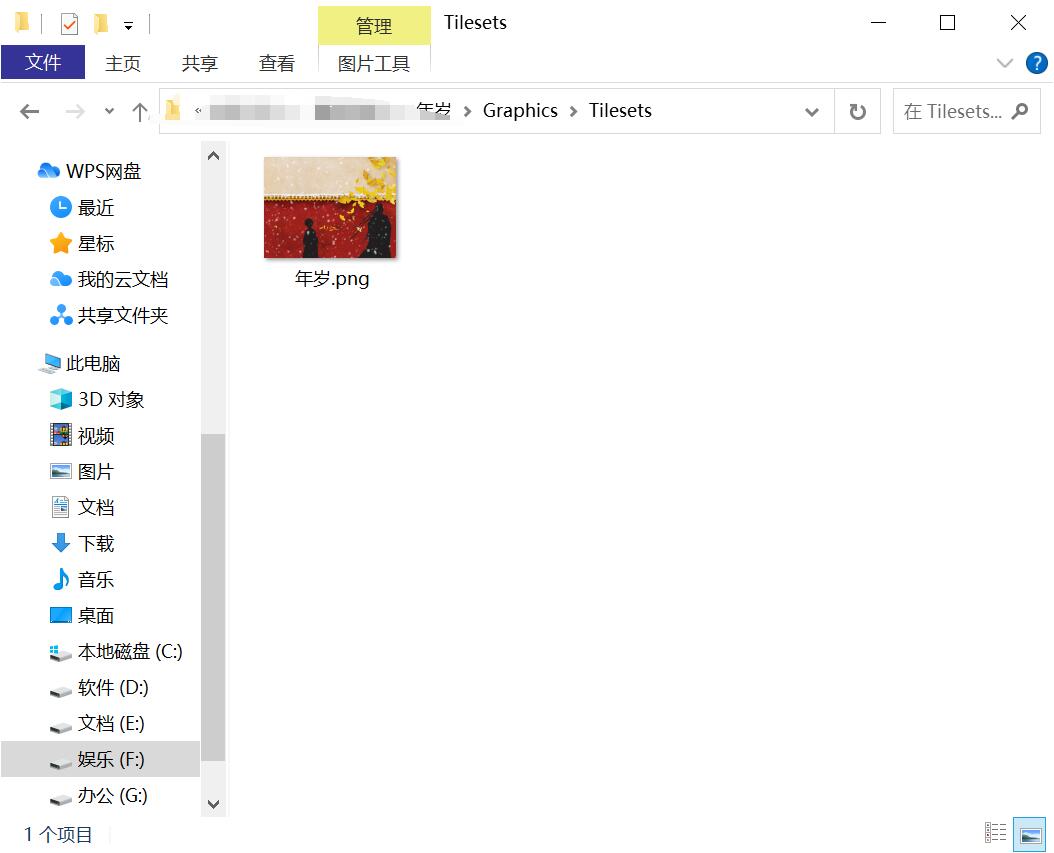The width and height of the screenshot is (1054, 853).
Task: Click the 1 个项目 status text
Action: click(x=58, y=834)
